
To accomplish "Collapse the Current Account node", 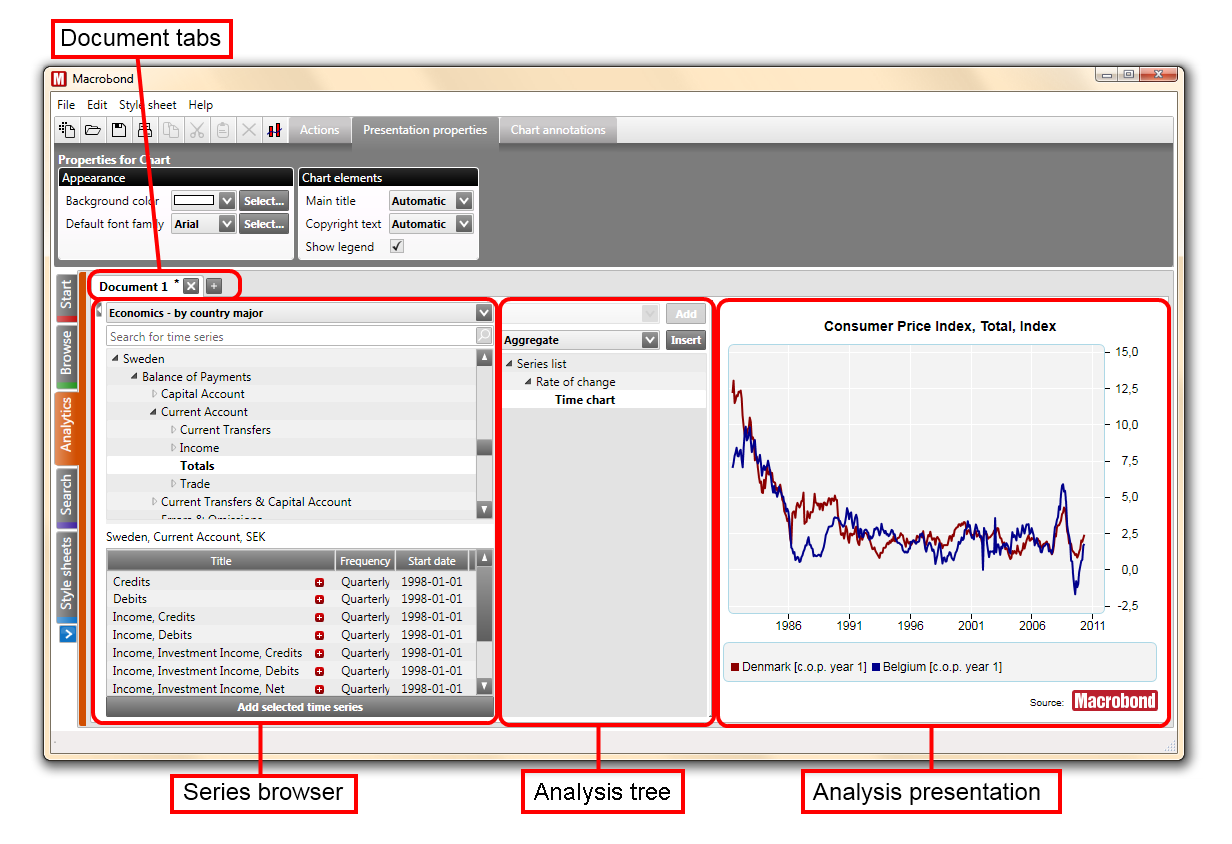I will pos(153,412).
